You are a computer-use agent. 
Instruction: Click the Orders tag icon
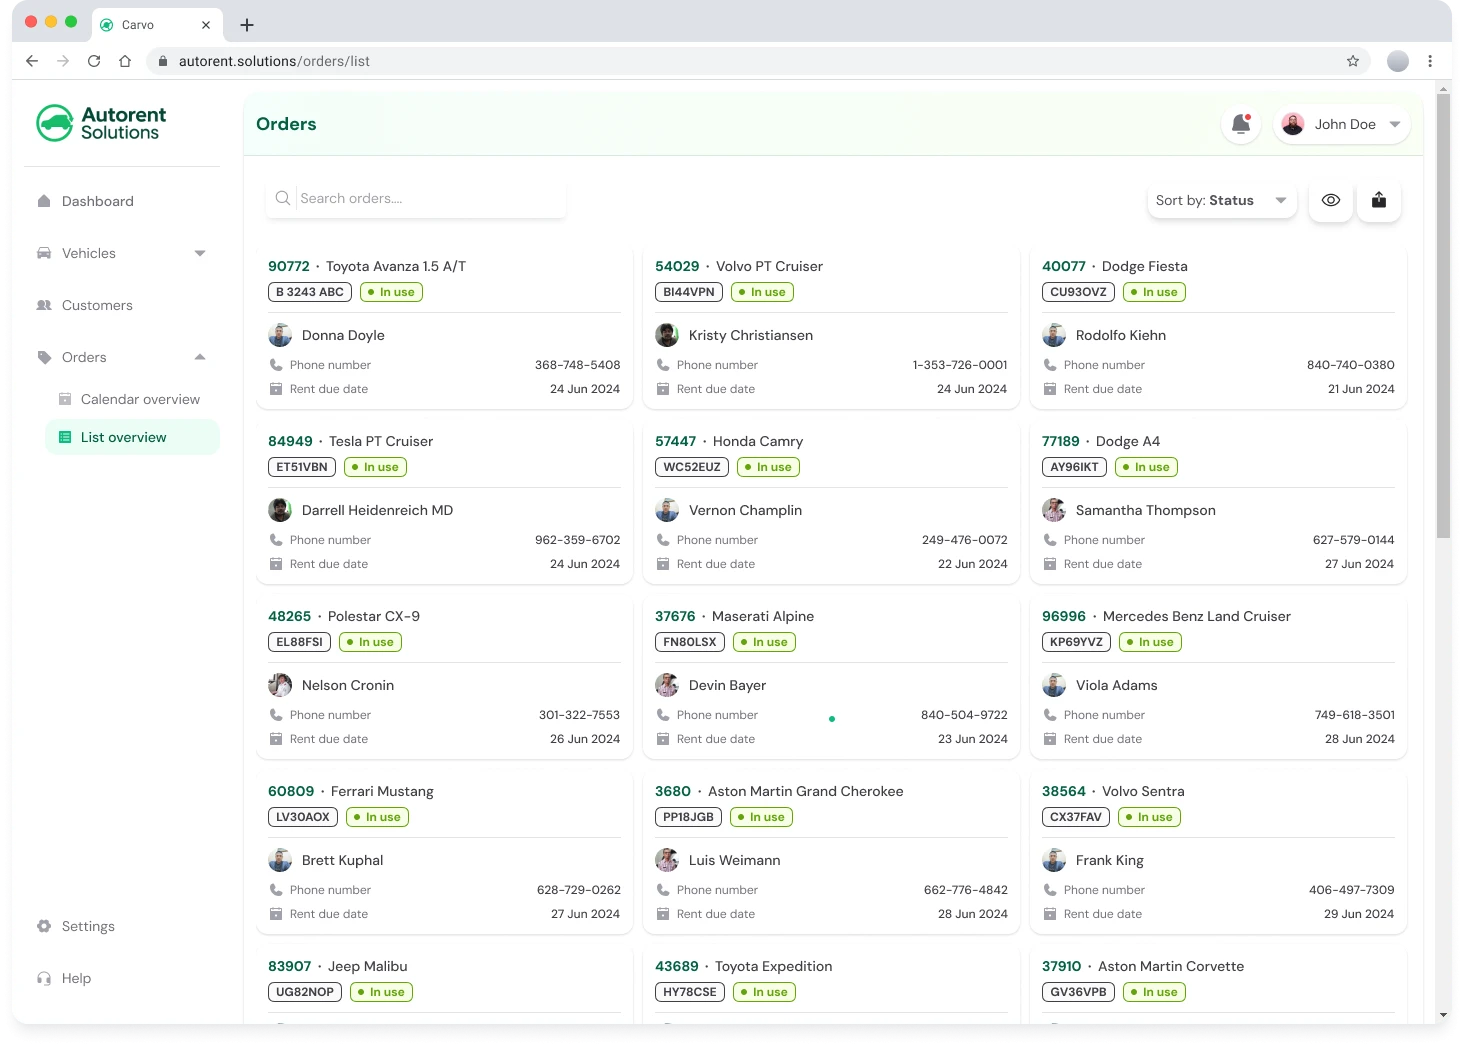tap(44, 357)
